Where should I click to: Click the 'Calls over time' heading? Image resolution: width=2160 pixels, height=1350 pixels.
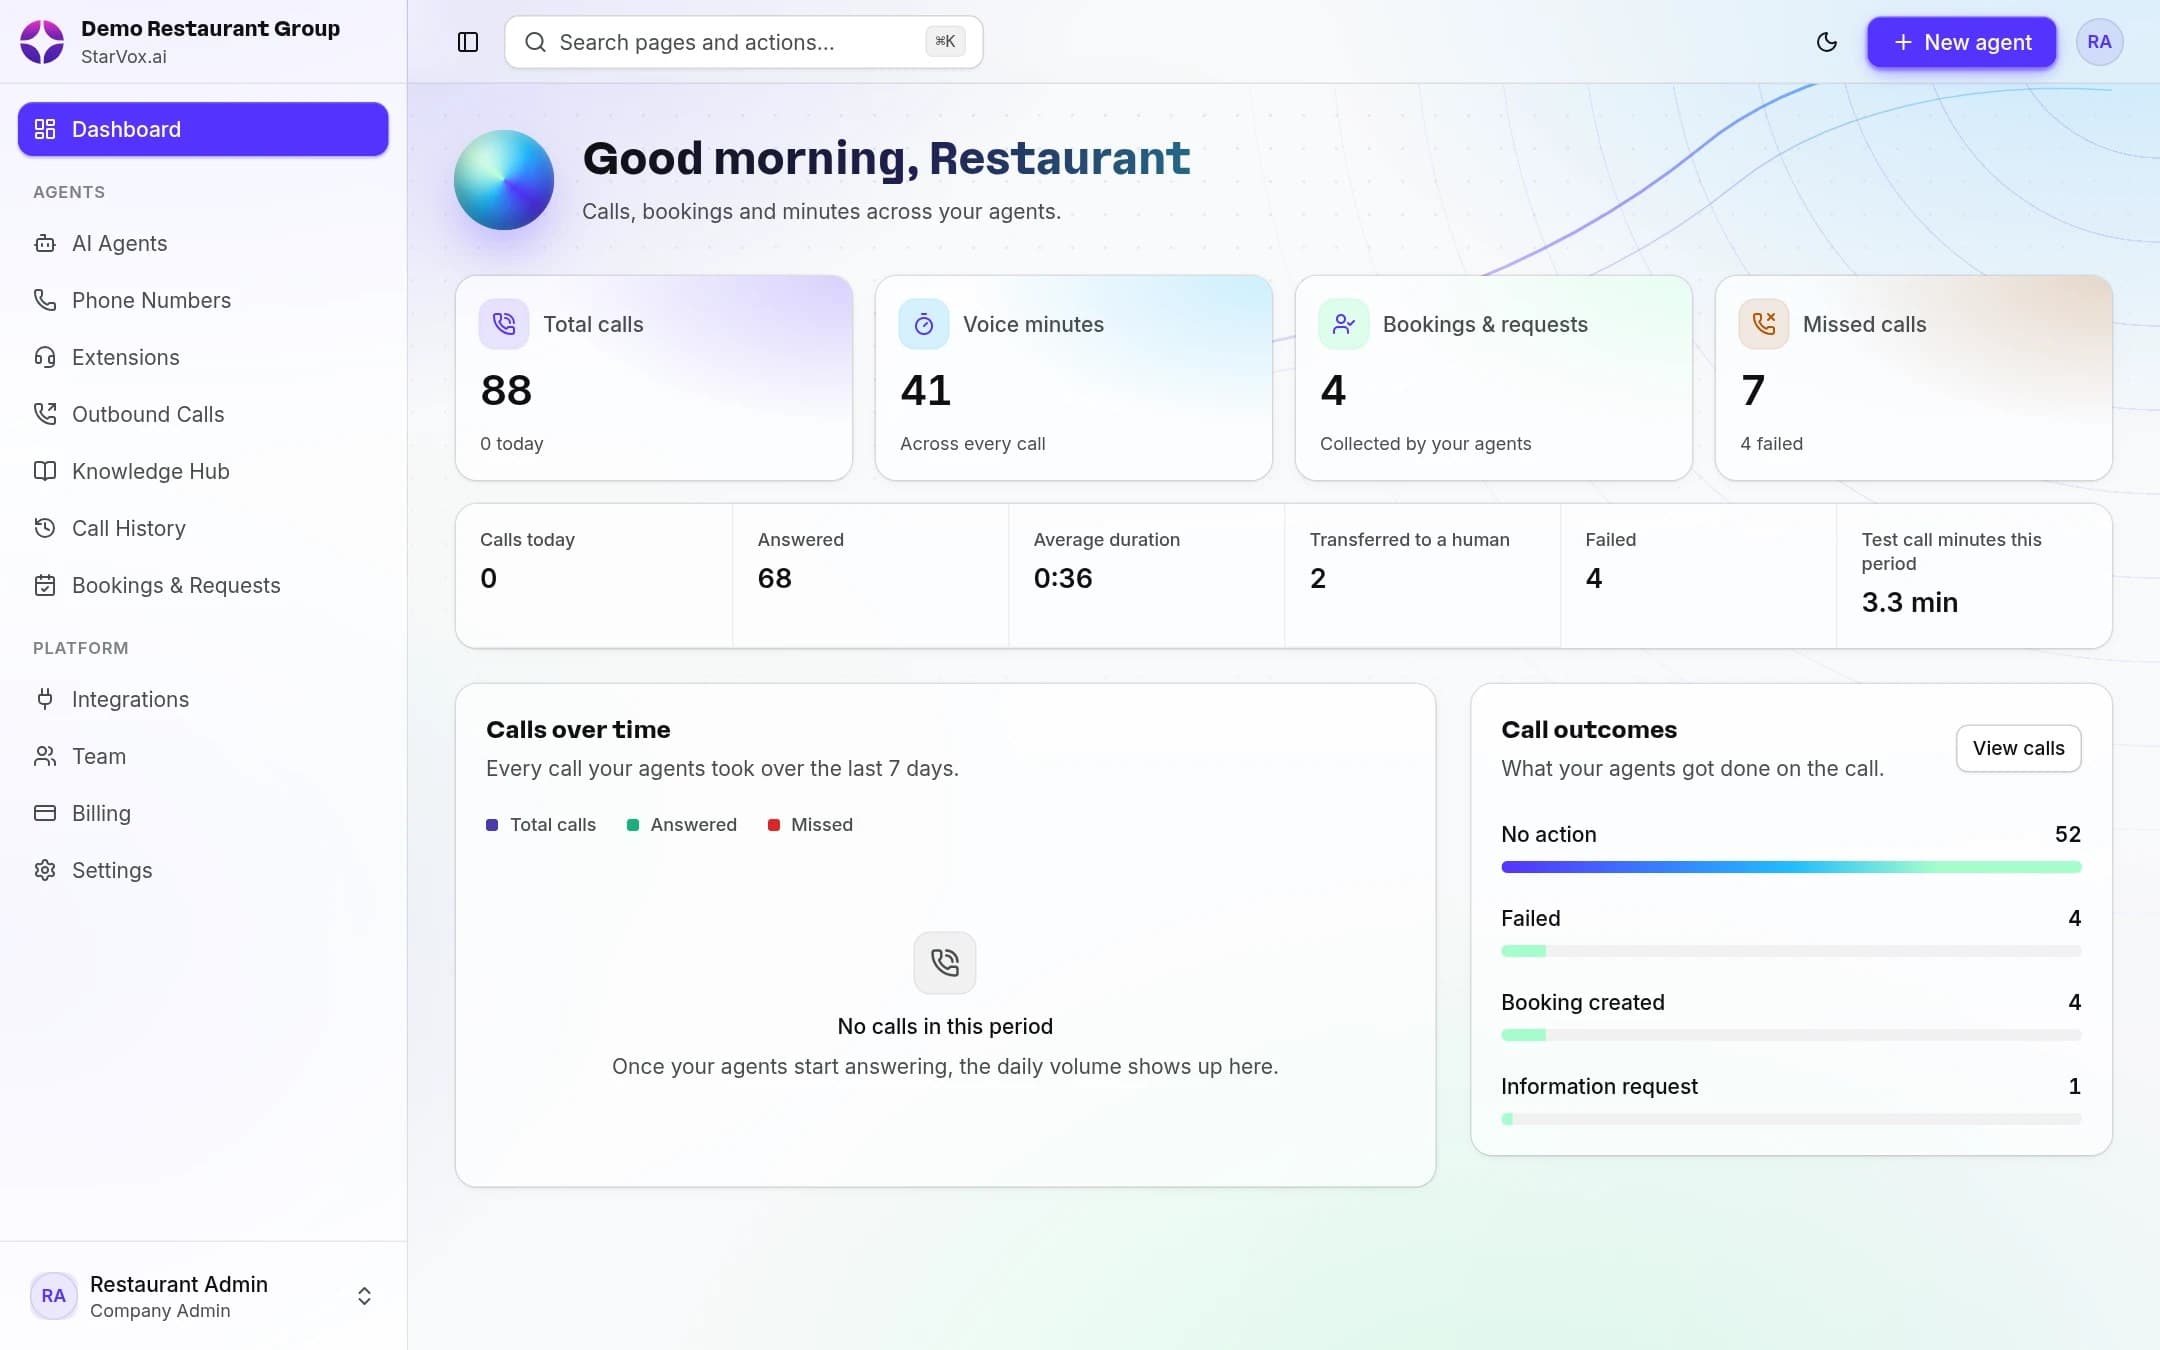578,729
